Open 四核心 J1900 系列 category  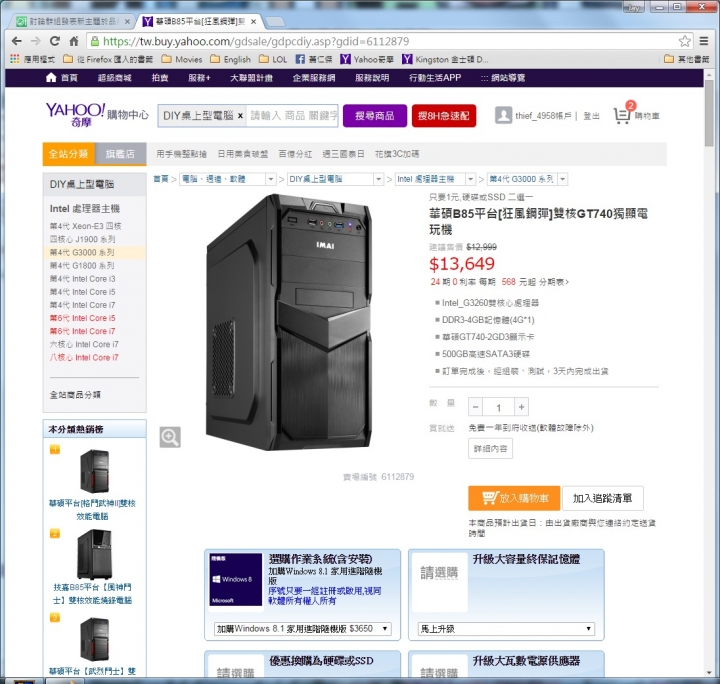tap(83, 239)
